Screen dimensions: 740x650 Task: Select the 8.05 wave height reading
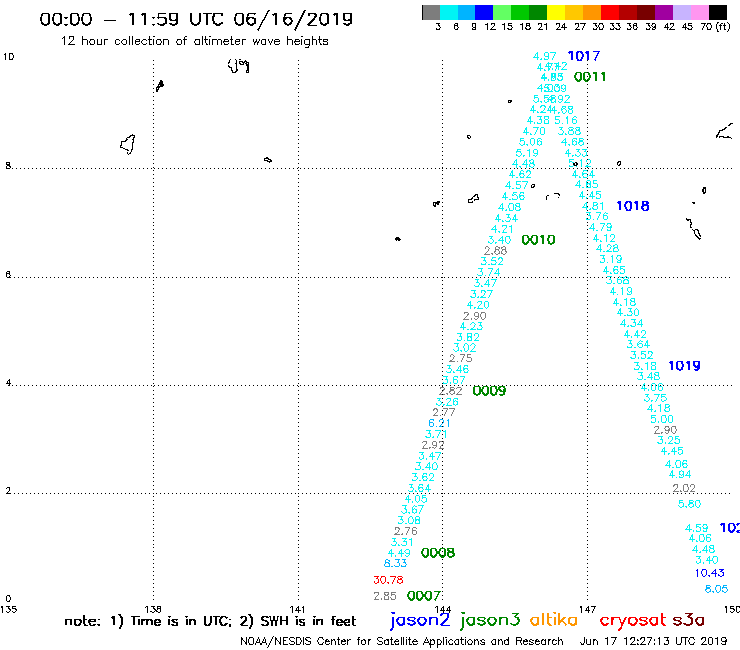click(x=716, y=589)
